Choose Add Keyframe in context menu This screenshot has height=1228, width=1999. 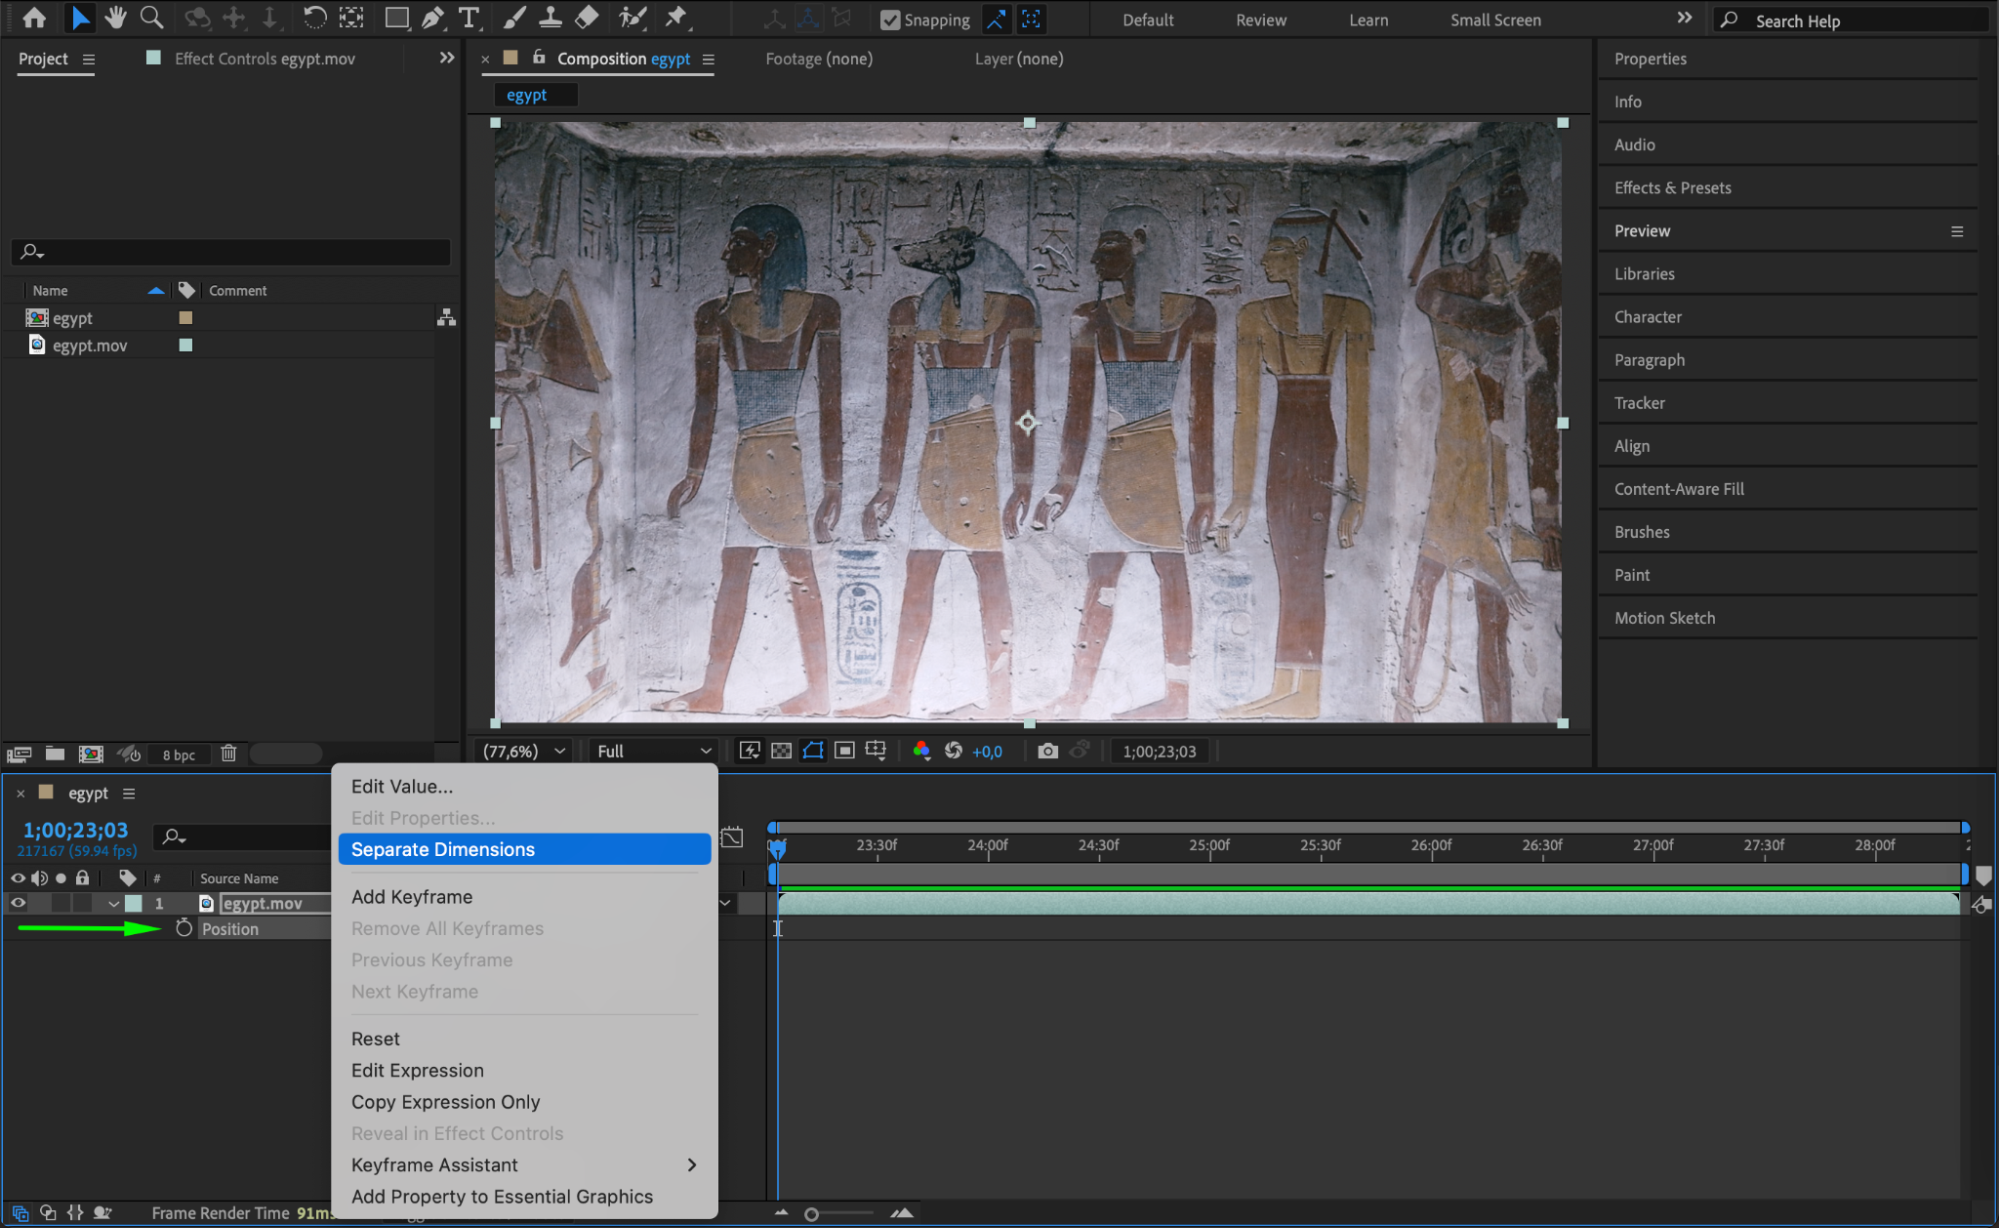[412, 897]
